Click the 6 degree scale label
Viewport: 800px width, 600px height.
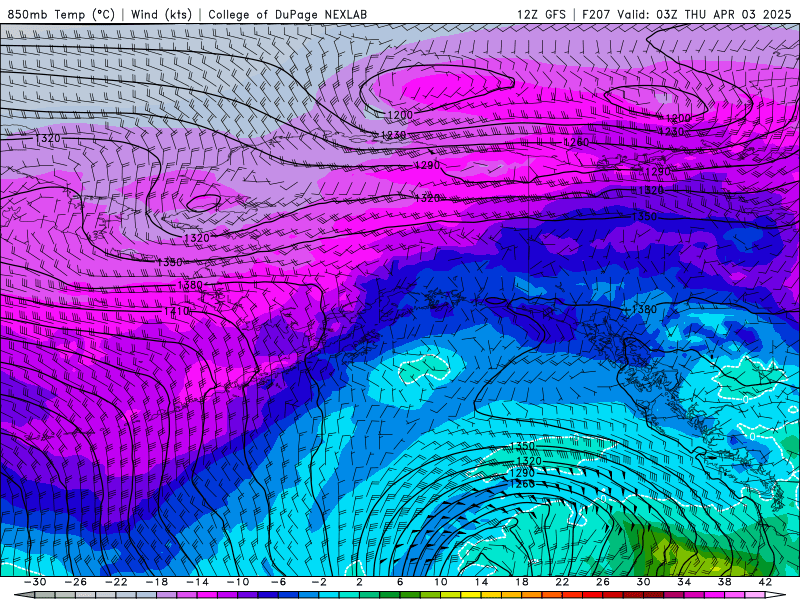tap(400, 582)
